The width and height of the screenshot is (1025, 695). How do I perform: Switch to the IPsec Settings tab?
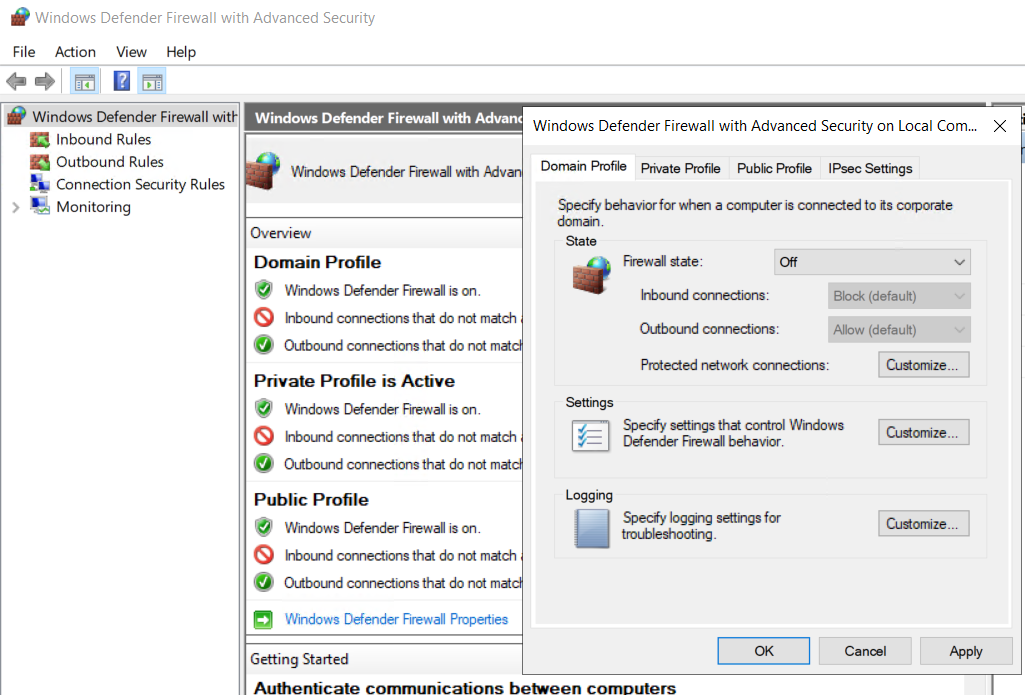click(870, 169)
